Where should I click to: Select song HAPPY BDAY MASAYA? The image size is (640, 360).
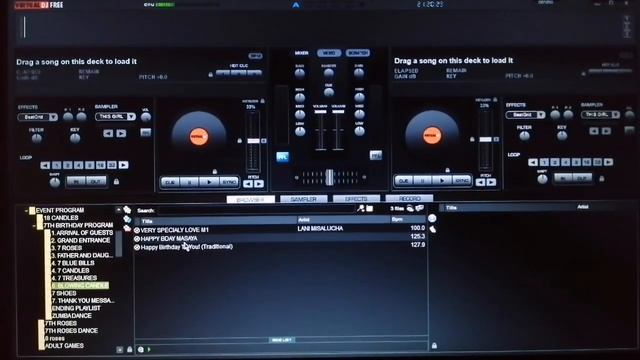pyautogui.click(x=280, y=238)
